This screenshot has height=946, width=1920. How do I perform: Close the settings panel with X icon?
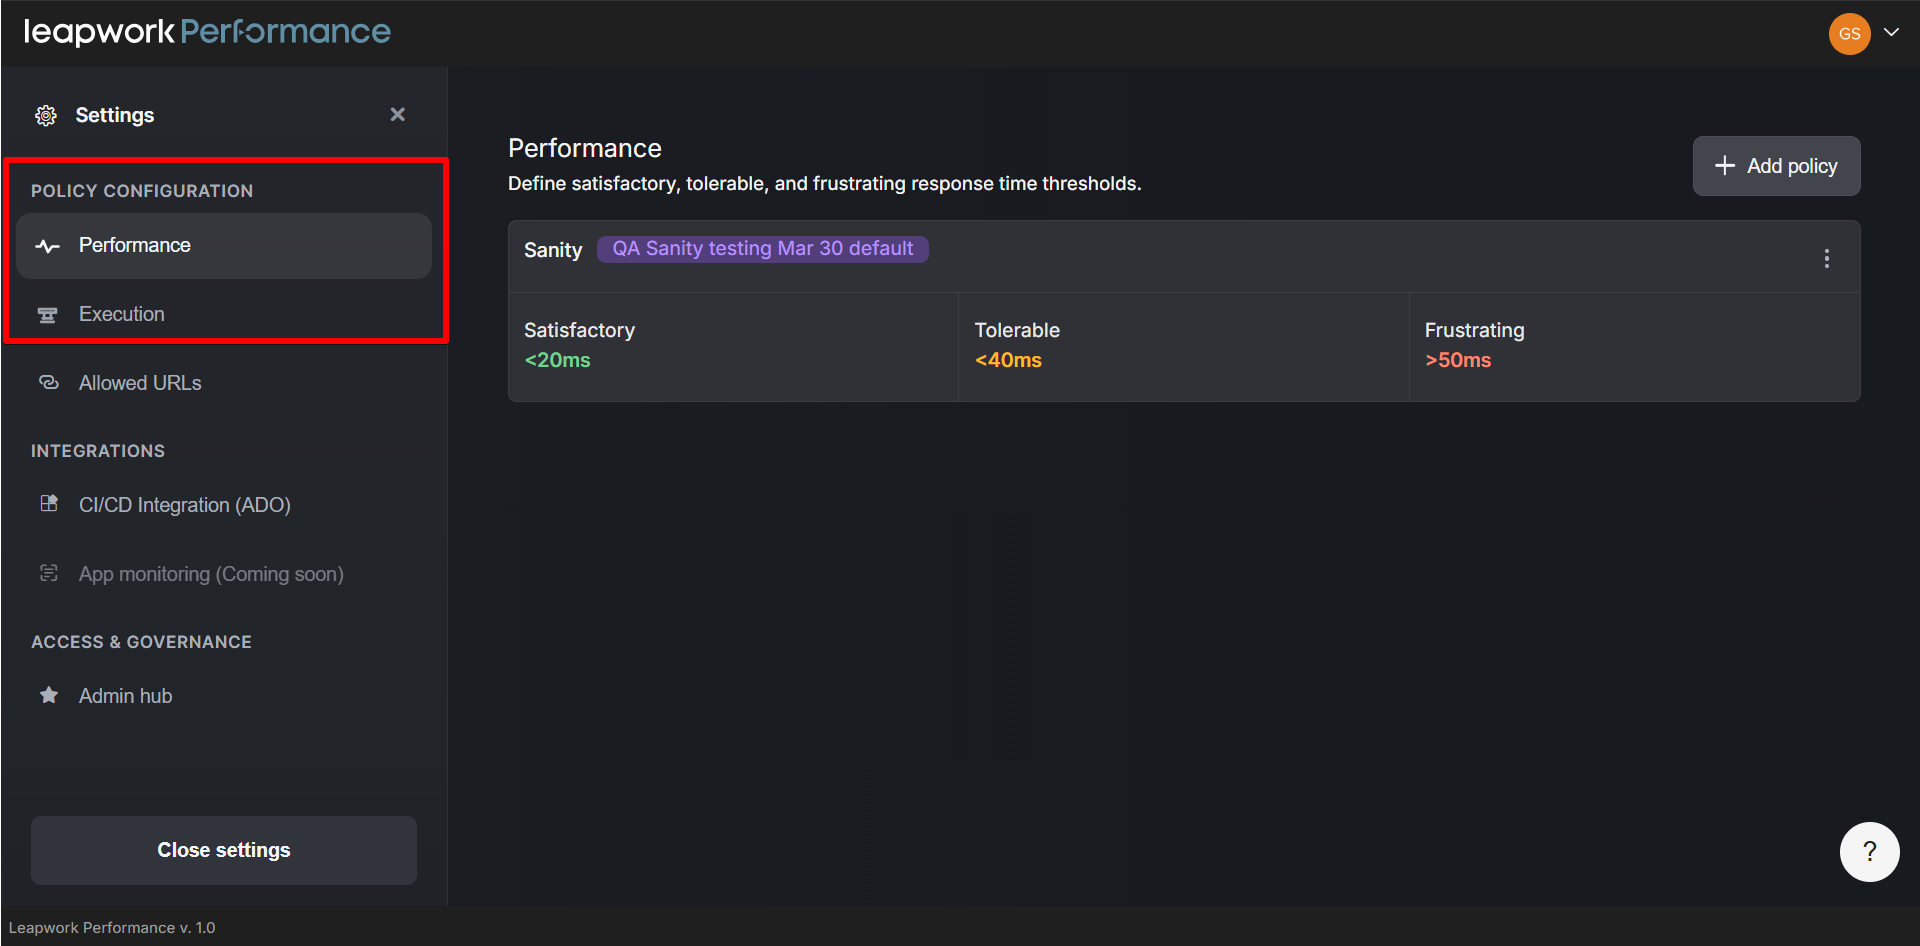point(397,115)
